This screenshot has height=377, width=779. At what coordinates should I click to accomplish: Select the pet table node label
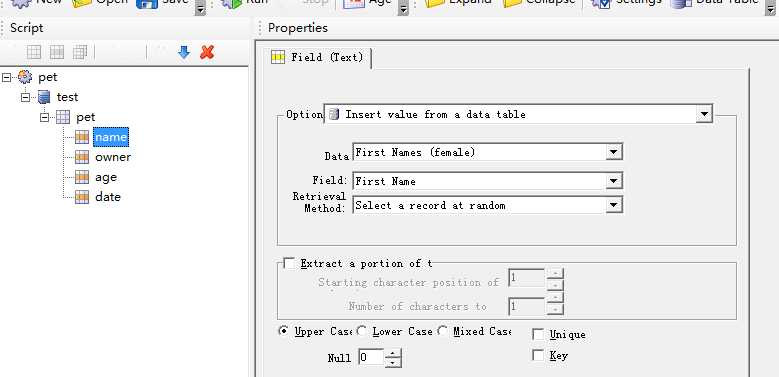click(85, 117)
